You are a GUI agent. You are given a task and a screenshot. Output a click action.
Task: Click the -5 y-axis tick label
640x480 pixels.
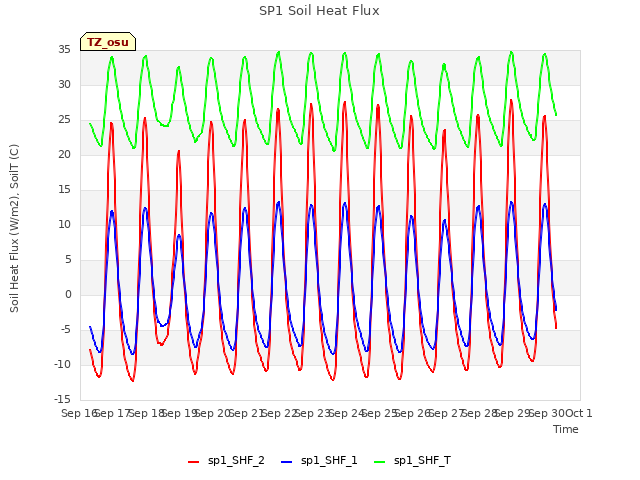[x=65, y=329]
